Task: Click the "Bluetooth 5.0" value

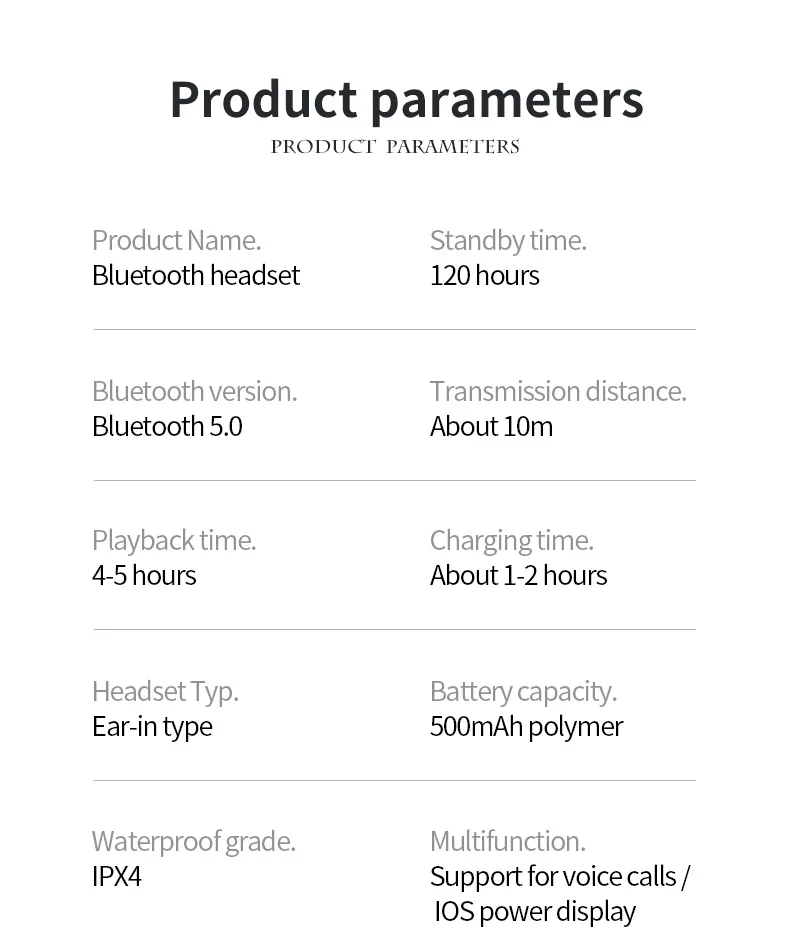Action: (x=167, y=427)
